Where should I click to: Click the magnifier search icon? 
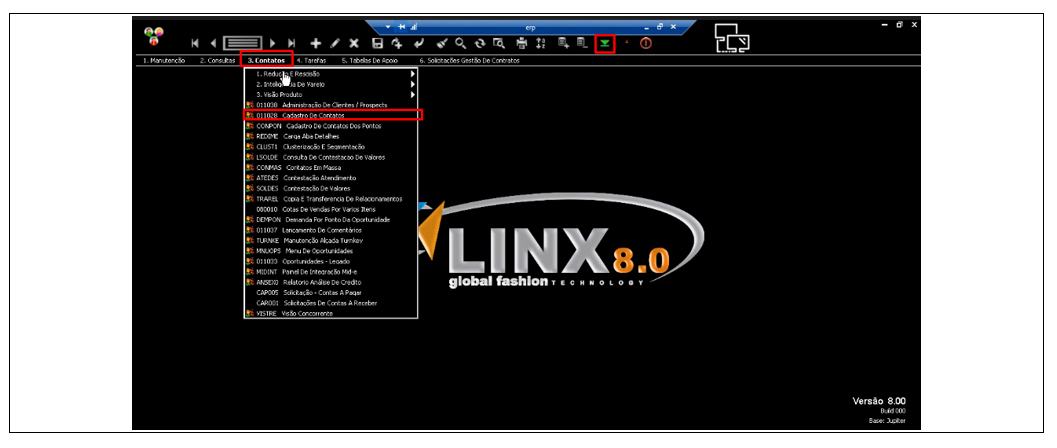pos(460,43)
